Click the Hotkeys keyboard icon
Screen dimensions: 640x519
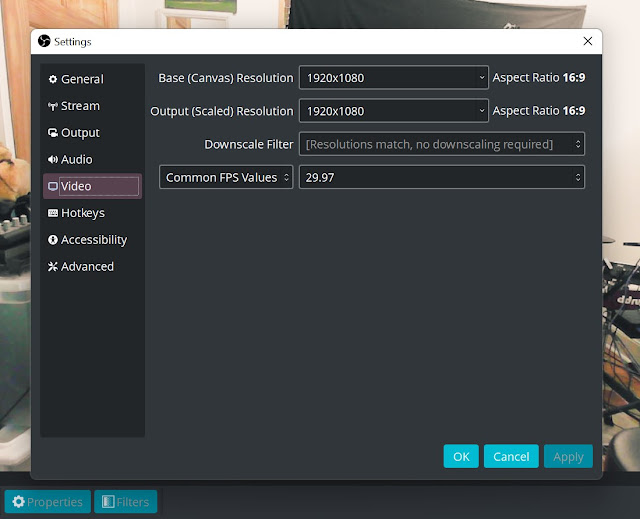(53, 213)
